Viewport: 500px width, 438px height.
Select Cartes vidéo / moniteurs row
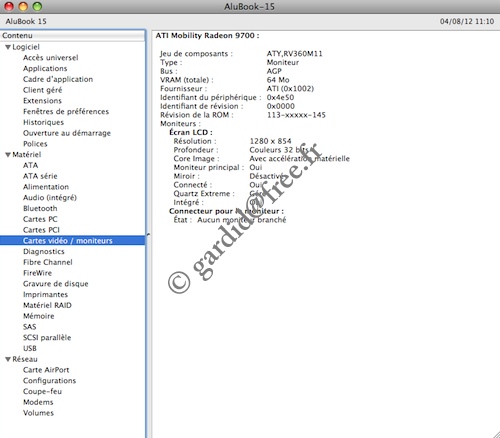(x=72, y=240)
